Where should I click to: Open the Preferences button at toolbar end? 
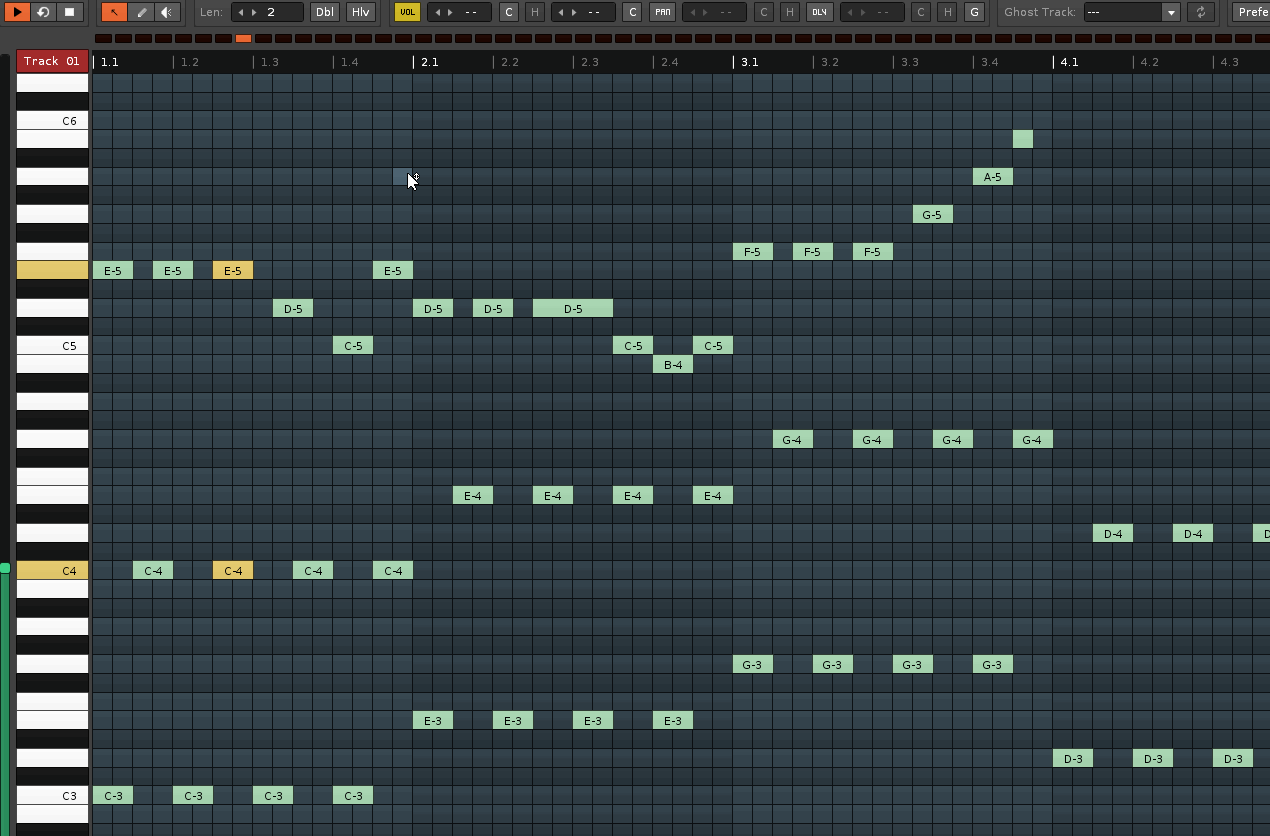click(1250, 12)
